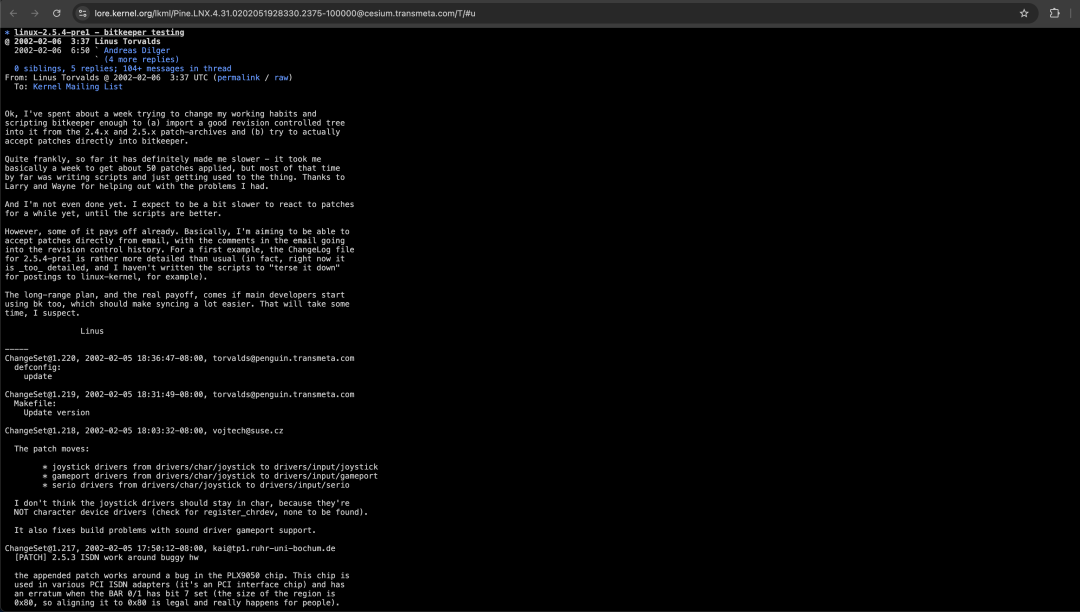The image size is (1080, 612).
Task: Go back to the previous page
Action: point(13,13)
